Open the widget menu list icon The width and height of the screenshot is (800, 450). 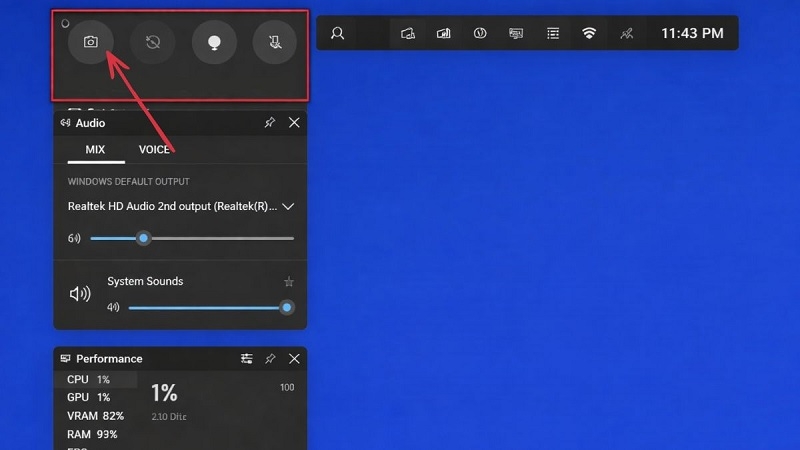click(553, 33)
